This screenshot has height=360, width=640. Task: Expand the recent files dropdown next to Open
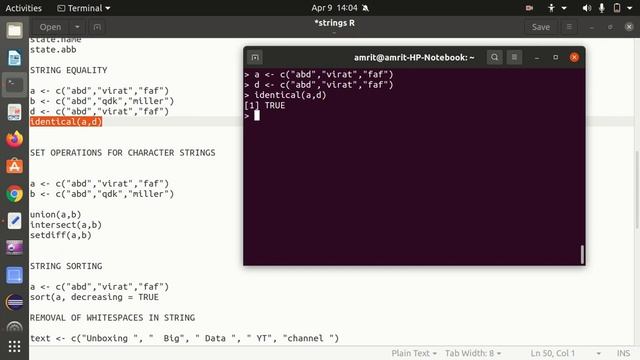click(x=77, y=27)
